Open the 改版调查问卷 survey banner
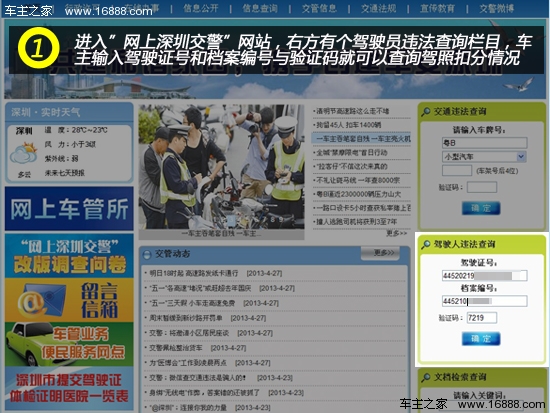This screenshot has height=413, width=550. pyautogui.click(x=69, y=256)
